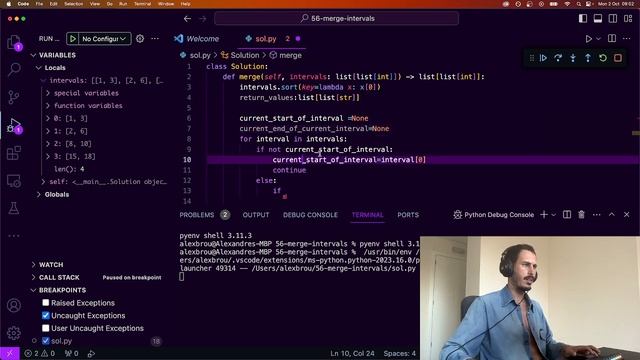The image size is (640, 360).
Task: Continue execution in debug toolbar
Action: [x=543, y=58]
